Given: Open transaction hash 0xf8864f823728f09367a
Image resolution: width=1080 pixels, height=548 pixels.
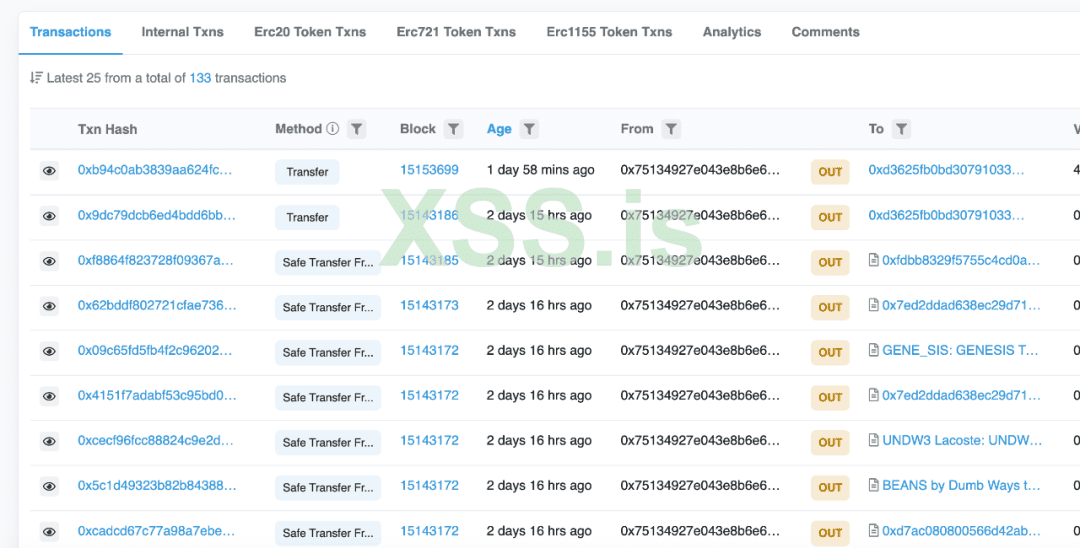Looking at the screenshot, I should (x=156, y=260).
